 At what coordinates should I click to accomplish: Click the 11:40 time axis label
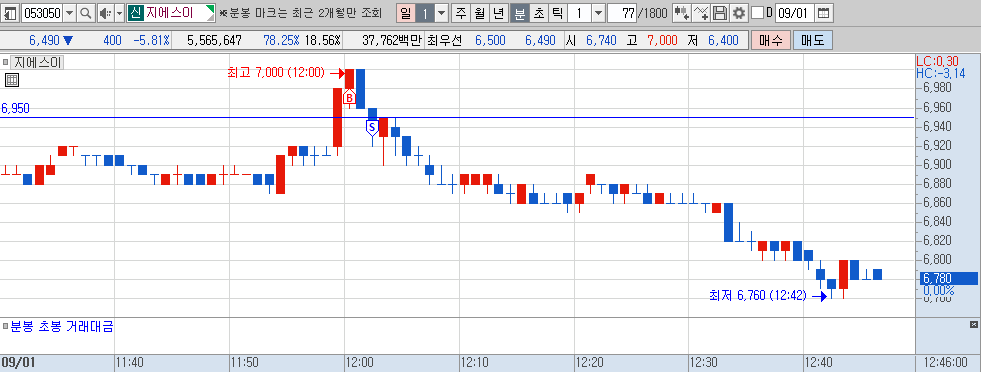(x=130, y=363)
